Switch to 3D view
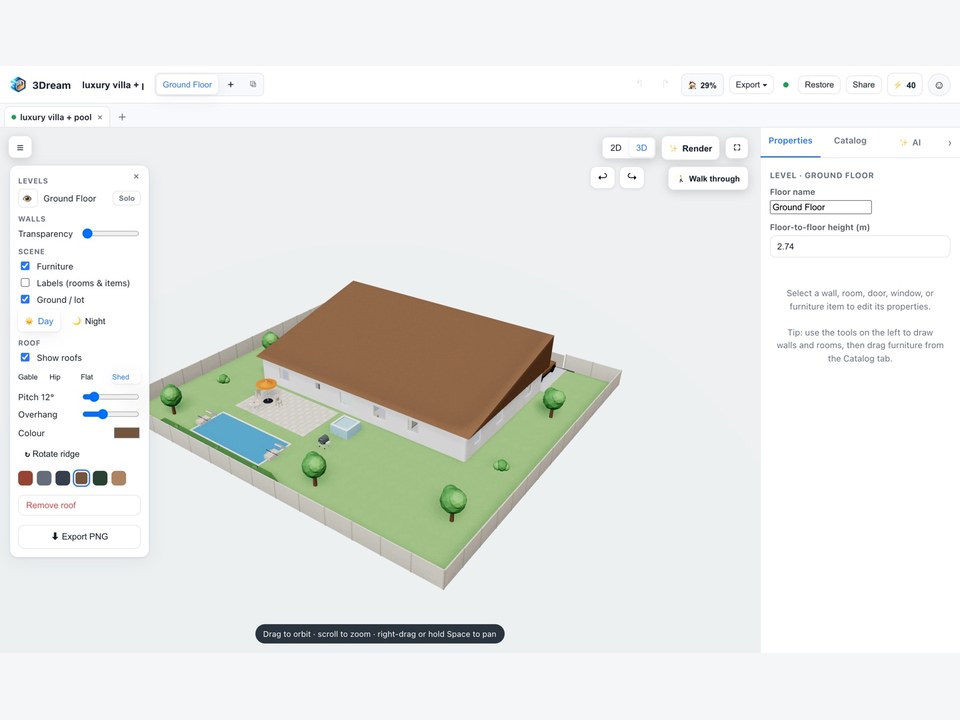Viewport: 960px width, 720px height. (642, 148)
